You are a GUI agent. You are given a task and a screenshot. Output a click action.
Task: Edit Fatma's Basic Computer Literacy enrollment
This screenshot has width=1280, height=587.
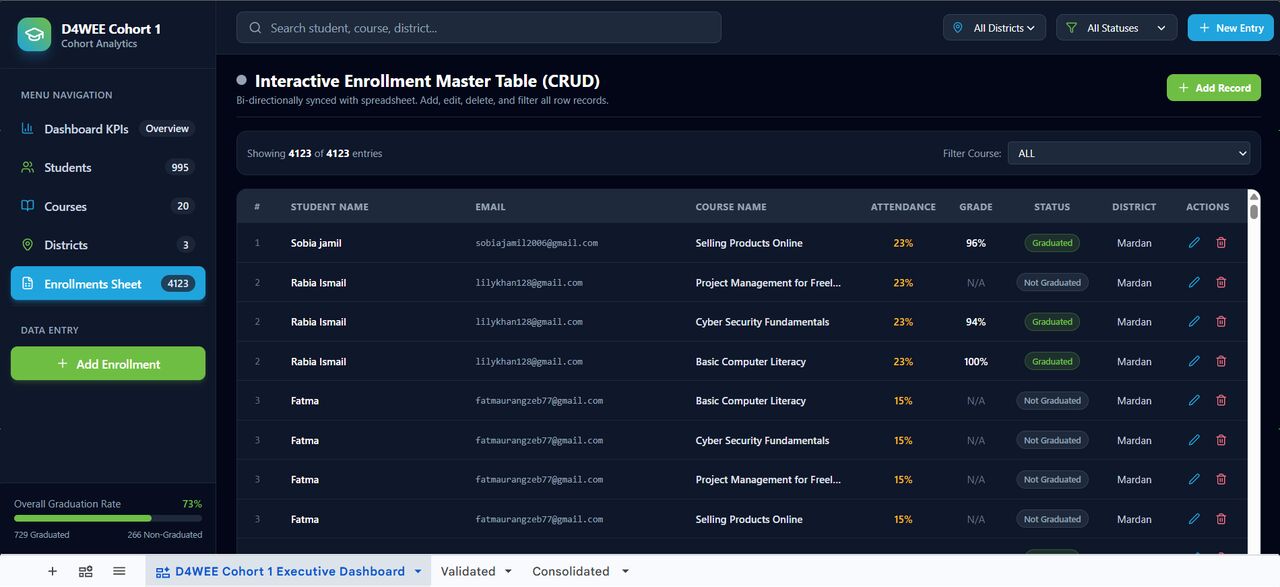click(x=1194, y=401)
